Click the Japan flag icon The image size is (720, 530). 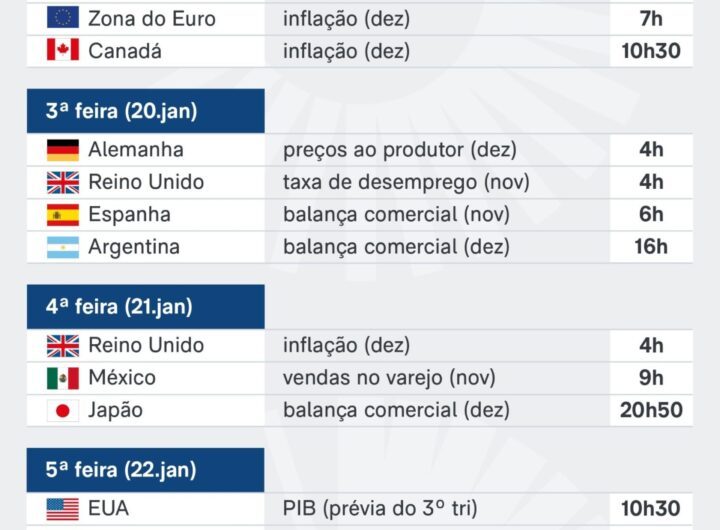coord(63,410)
